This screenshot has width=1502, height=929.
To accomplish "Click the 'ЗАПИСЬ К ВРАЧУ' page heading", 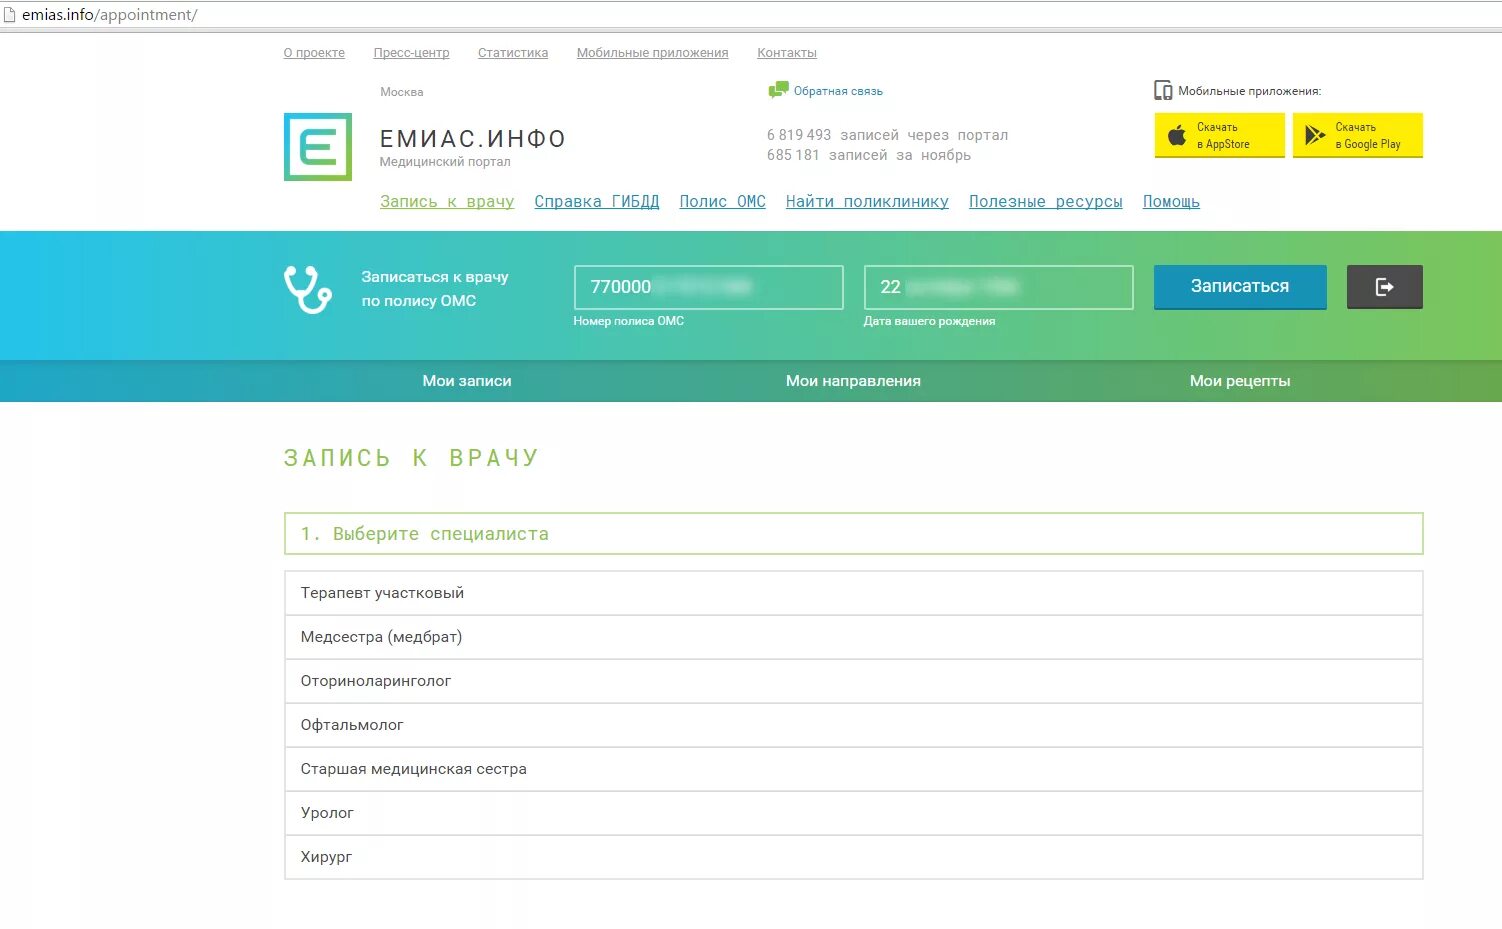I will [412, 458].
